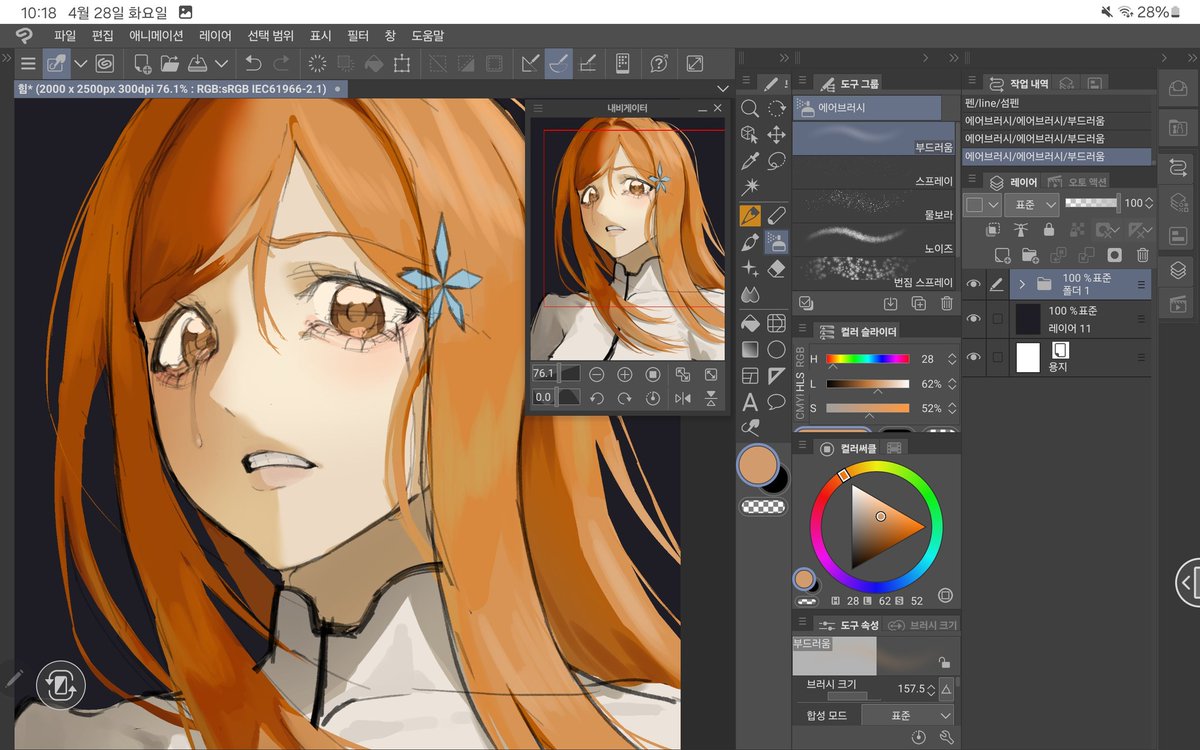The image size is (1200, 750).
Task: Click the Redo arrow in command bar
Action: click(281, 63)
